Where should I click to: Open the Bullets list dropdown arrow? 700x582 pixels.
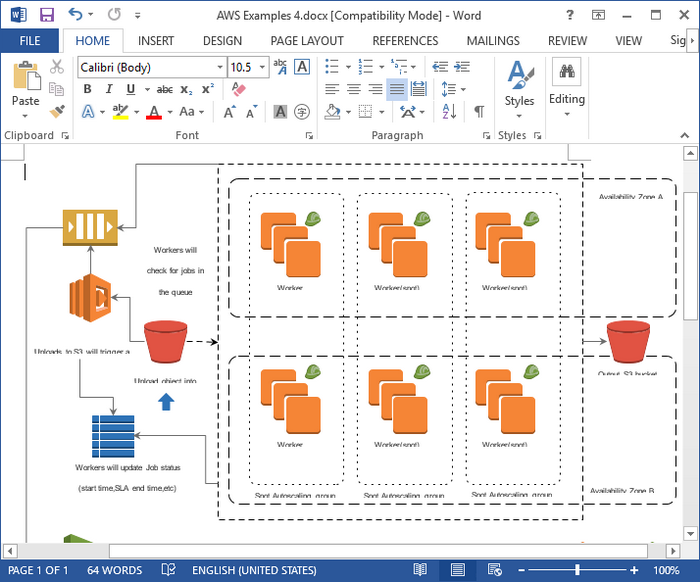tap(348, 67)
